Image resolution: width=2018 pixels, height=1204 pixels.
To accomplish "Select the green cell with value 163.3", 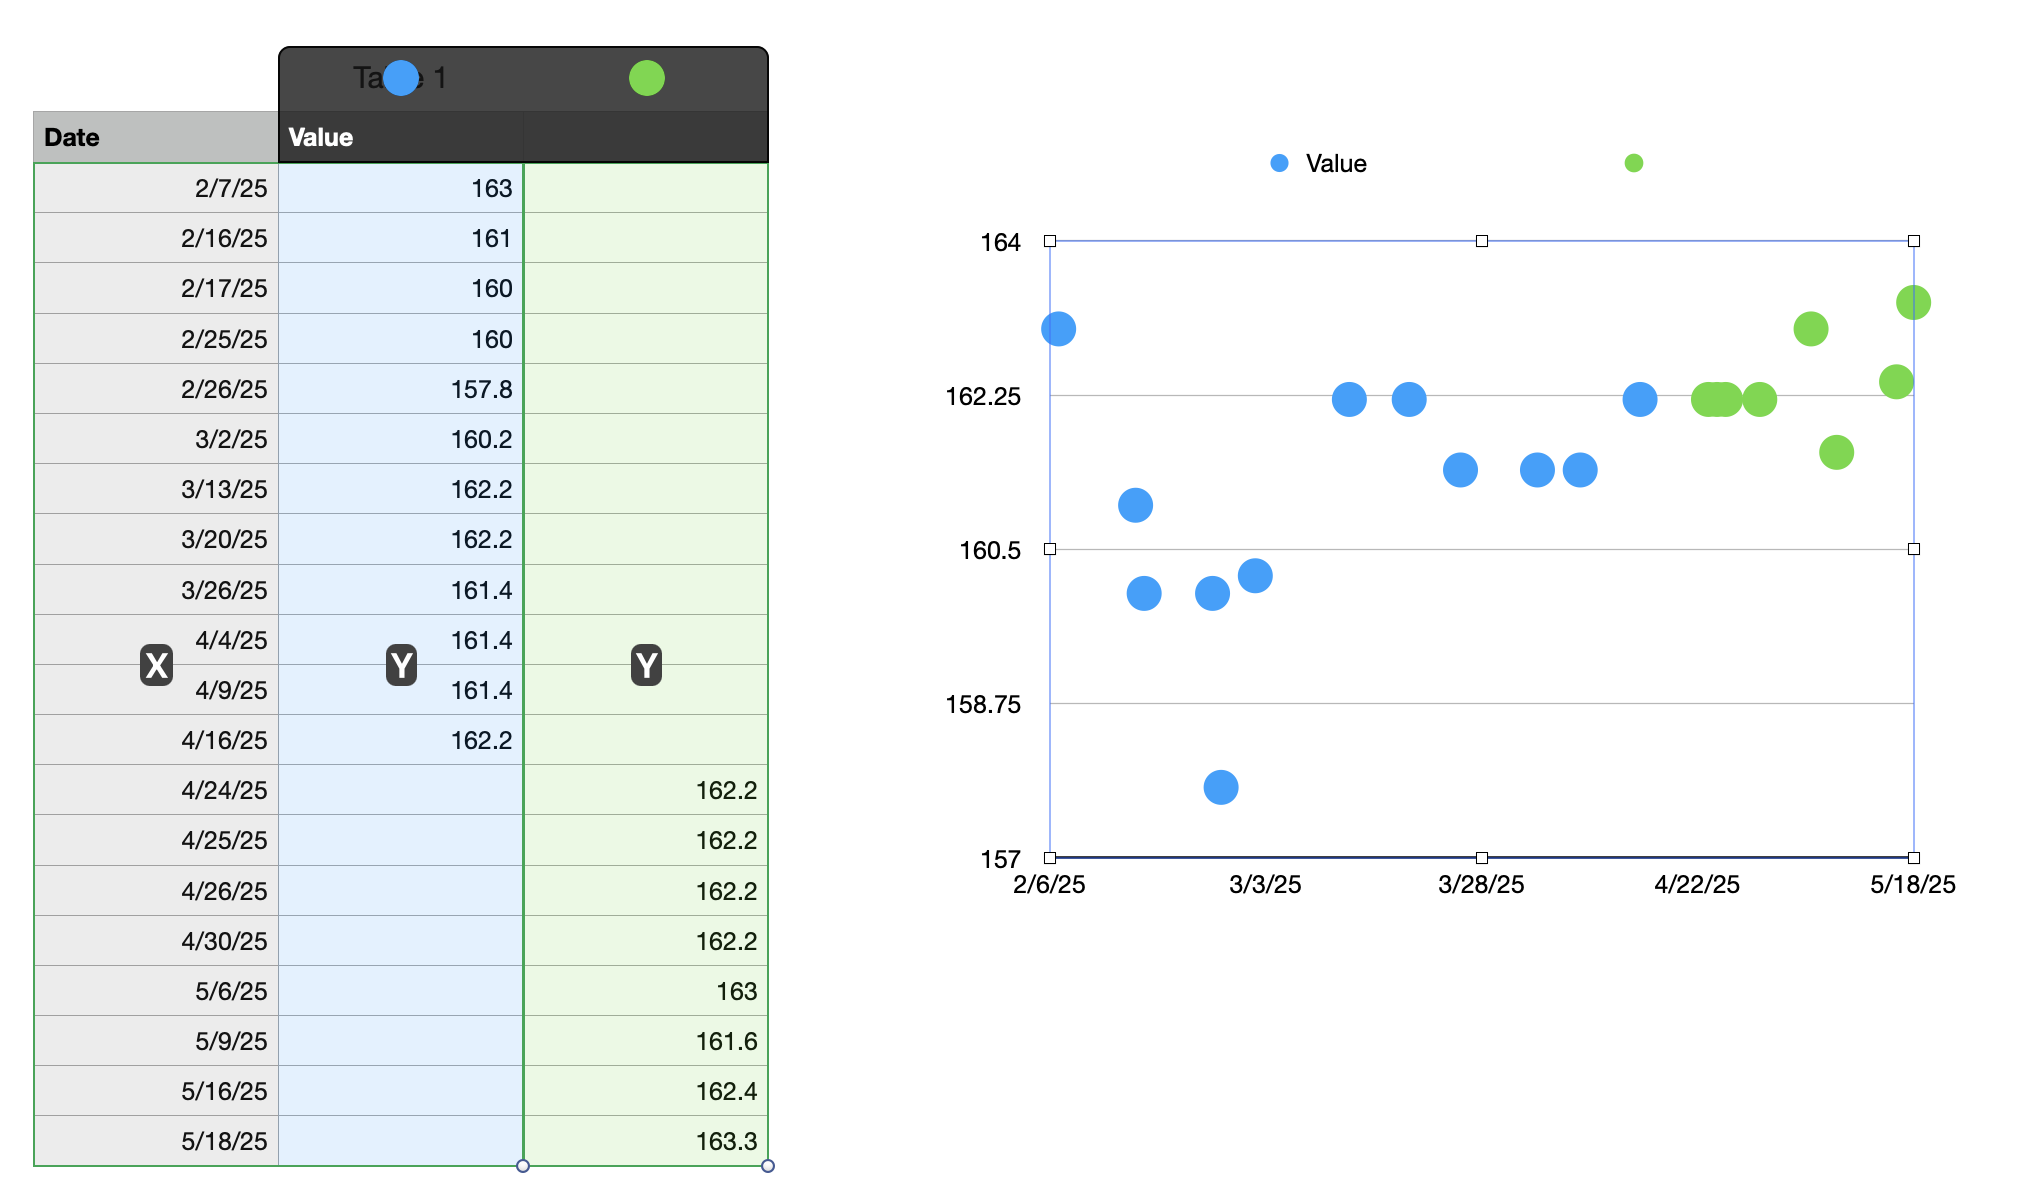I will tap(646, 1141).
